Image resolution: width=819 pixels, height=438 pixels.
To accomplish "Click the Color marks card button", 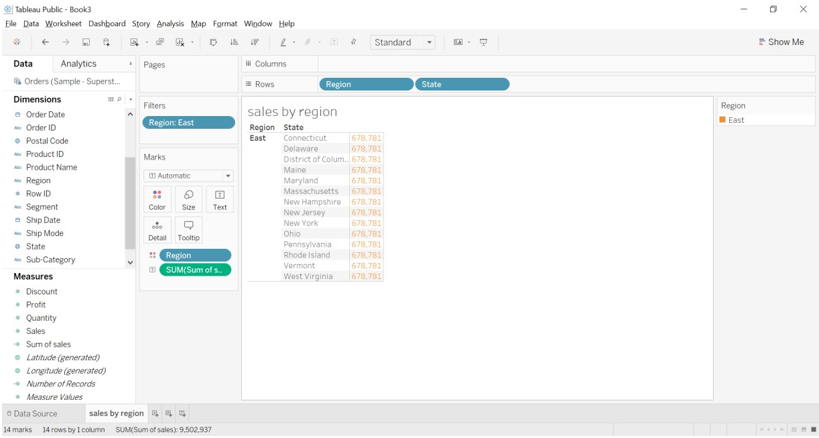I will tap(157, 200).
